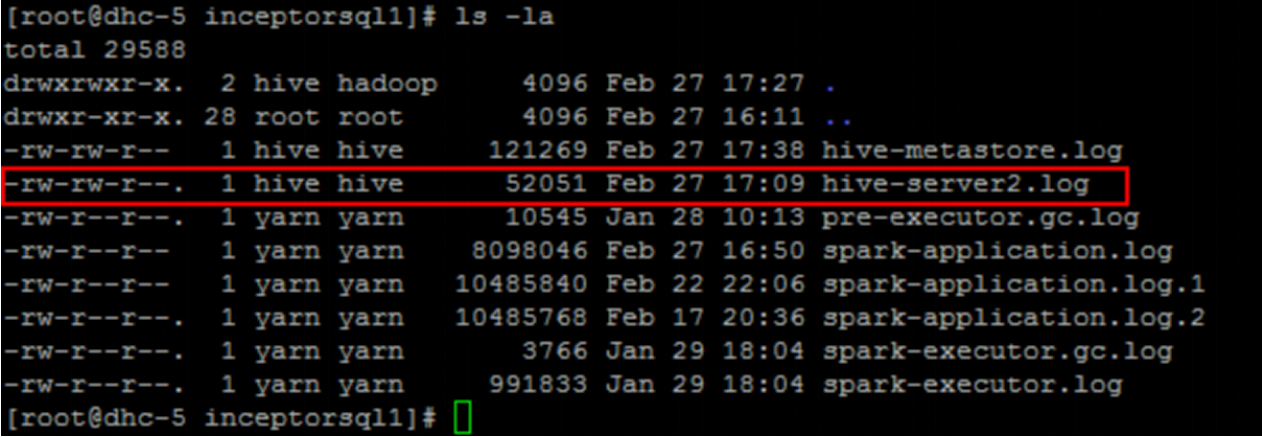Click the green cursor block at the prompt
1262x437 pixels.
tap(461, 418)
